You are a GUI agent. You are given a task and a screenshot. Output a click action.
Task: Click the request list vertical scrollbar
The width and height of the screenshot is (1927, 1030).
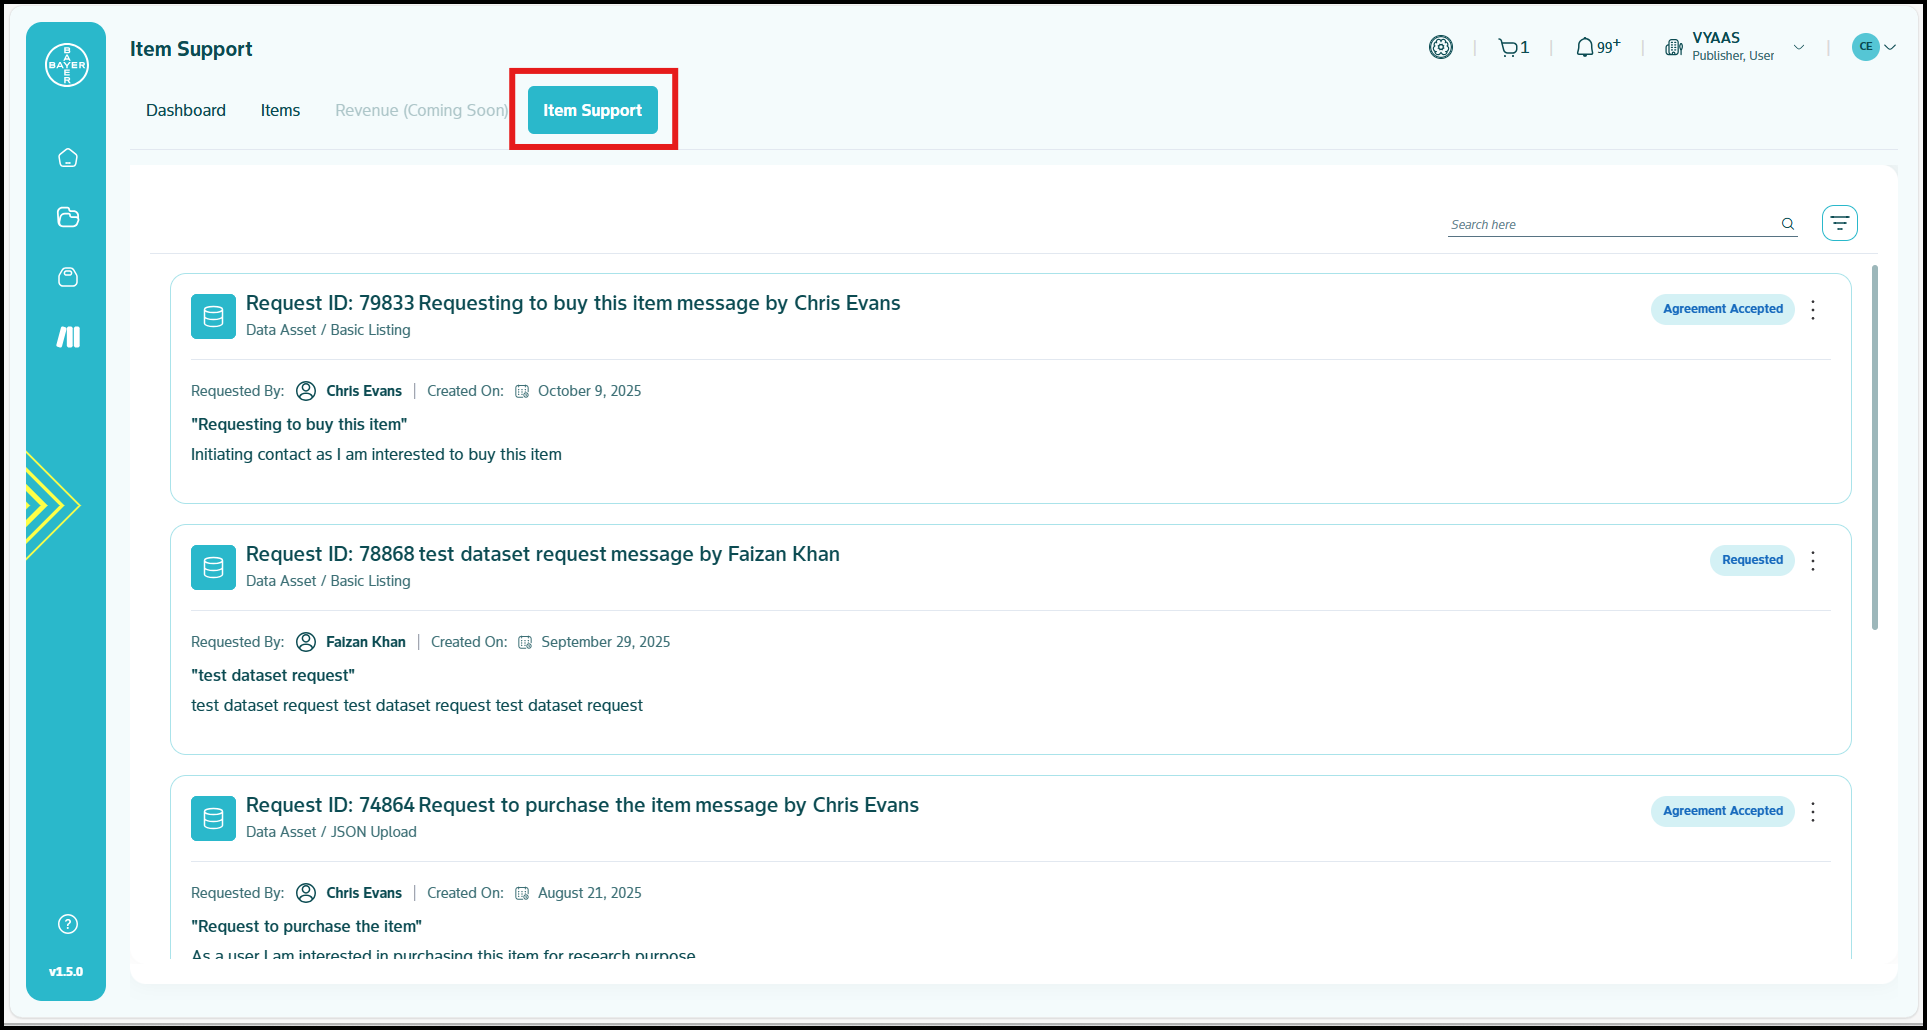pos(1874,448)
